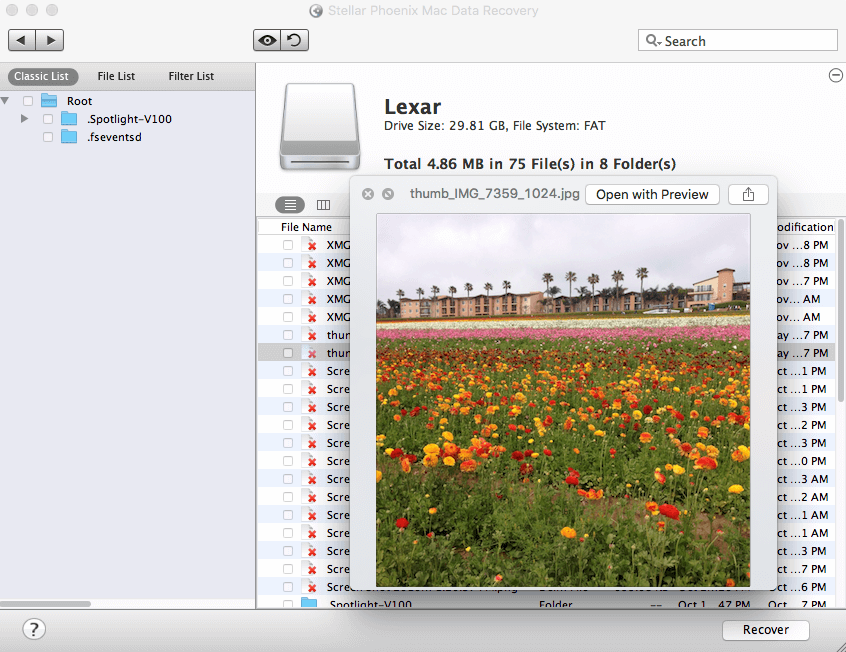Close the Quick Look preview popup

coord(368,194)
